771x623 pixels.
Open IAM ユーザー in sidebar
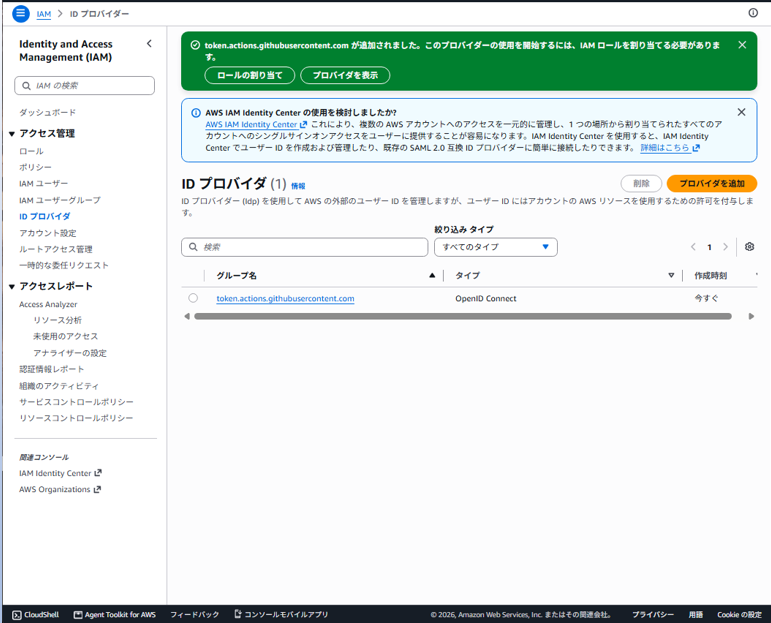pyautogui.click(x=43, y=183)
